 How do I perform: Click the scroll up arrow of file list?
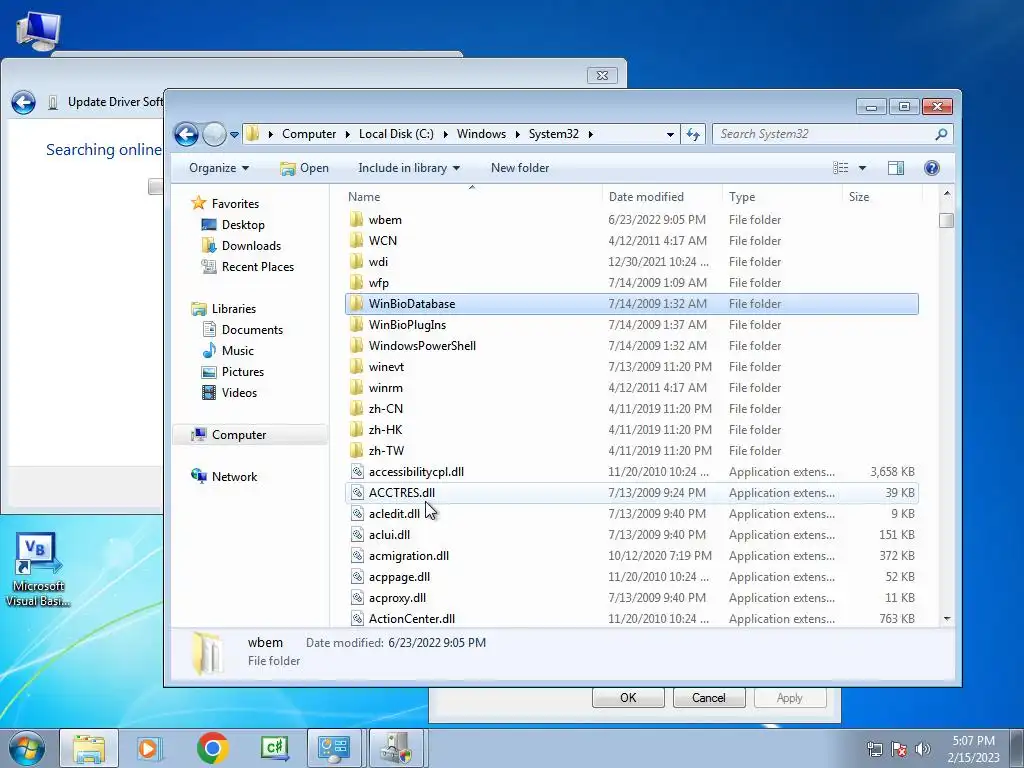947,195
